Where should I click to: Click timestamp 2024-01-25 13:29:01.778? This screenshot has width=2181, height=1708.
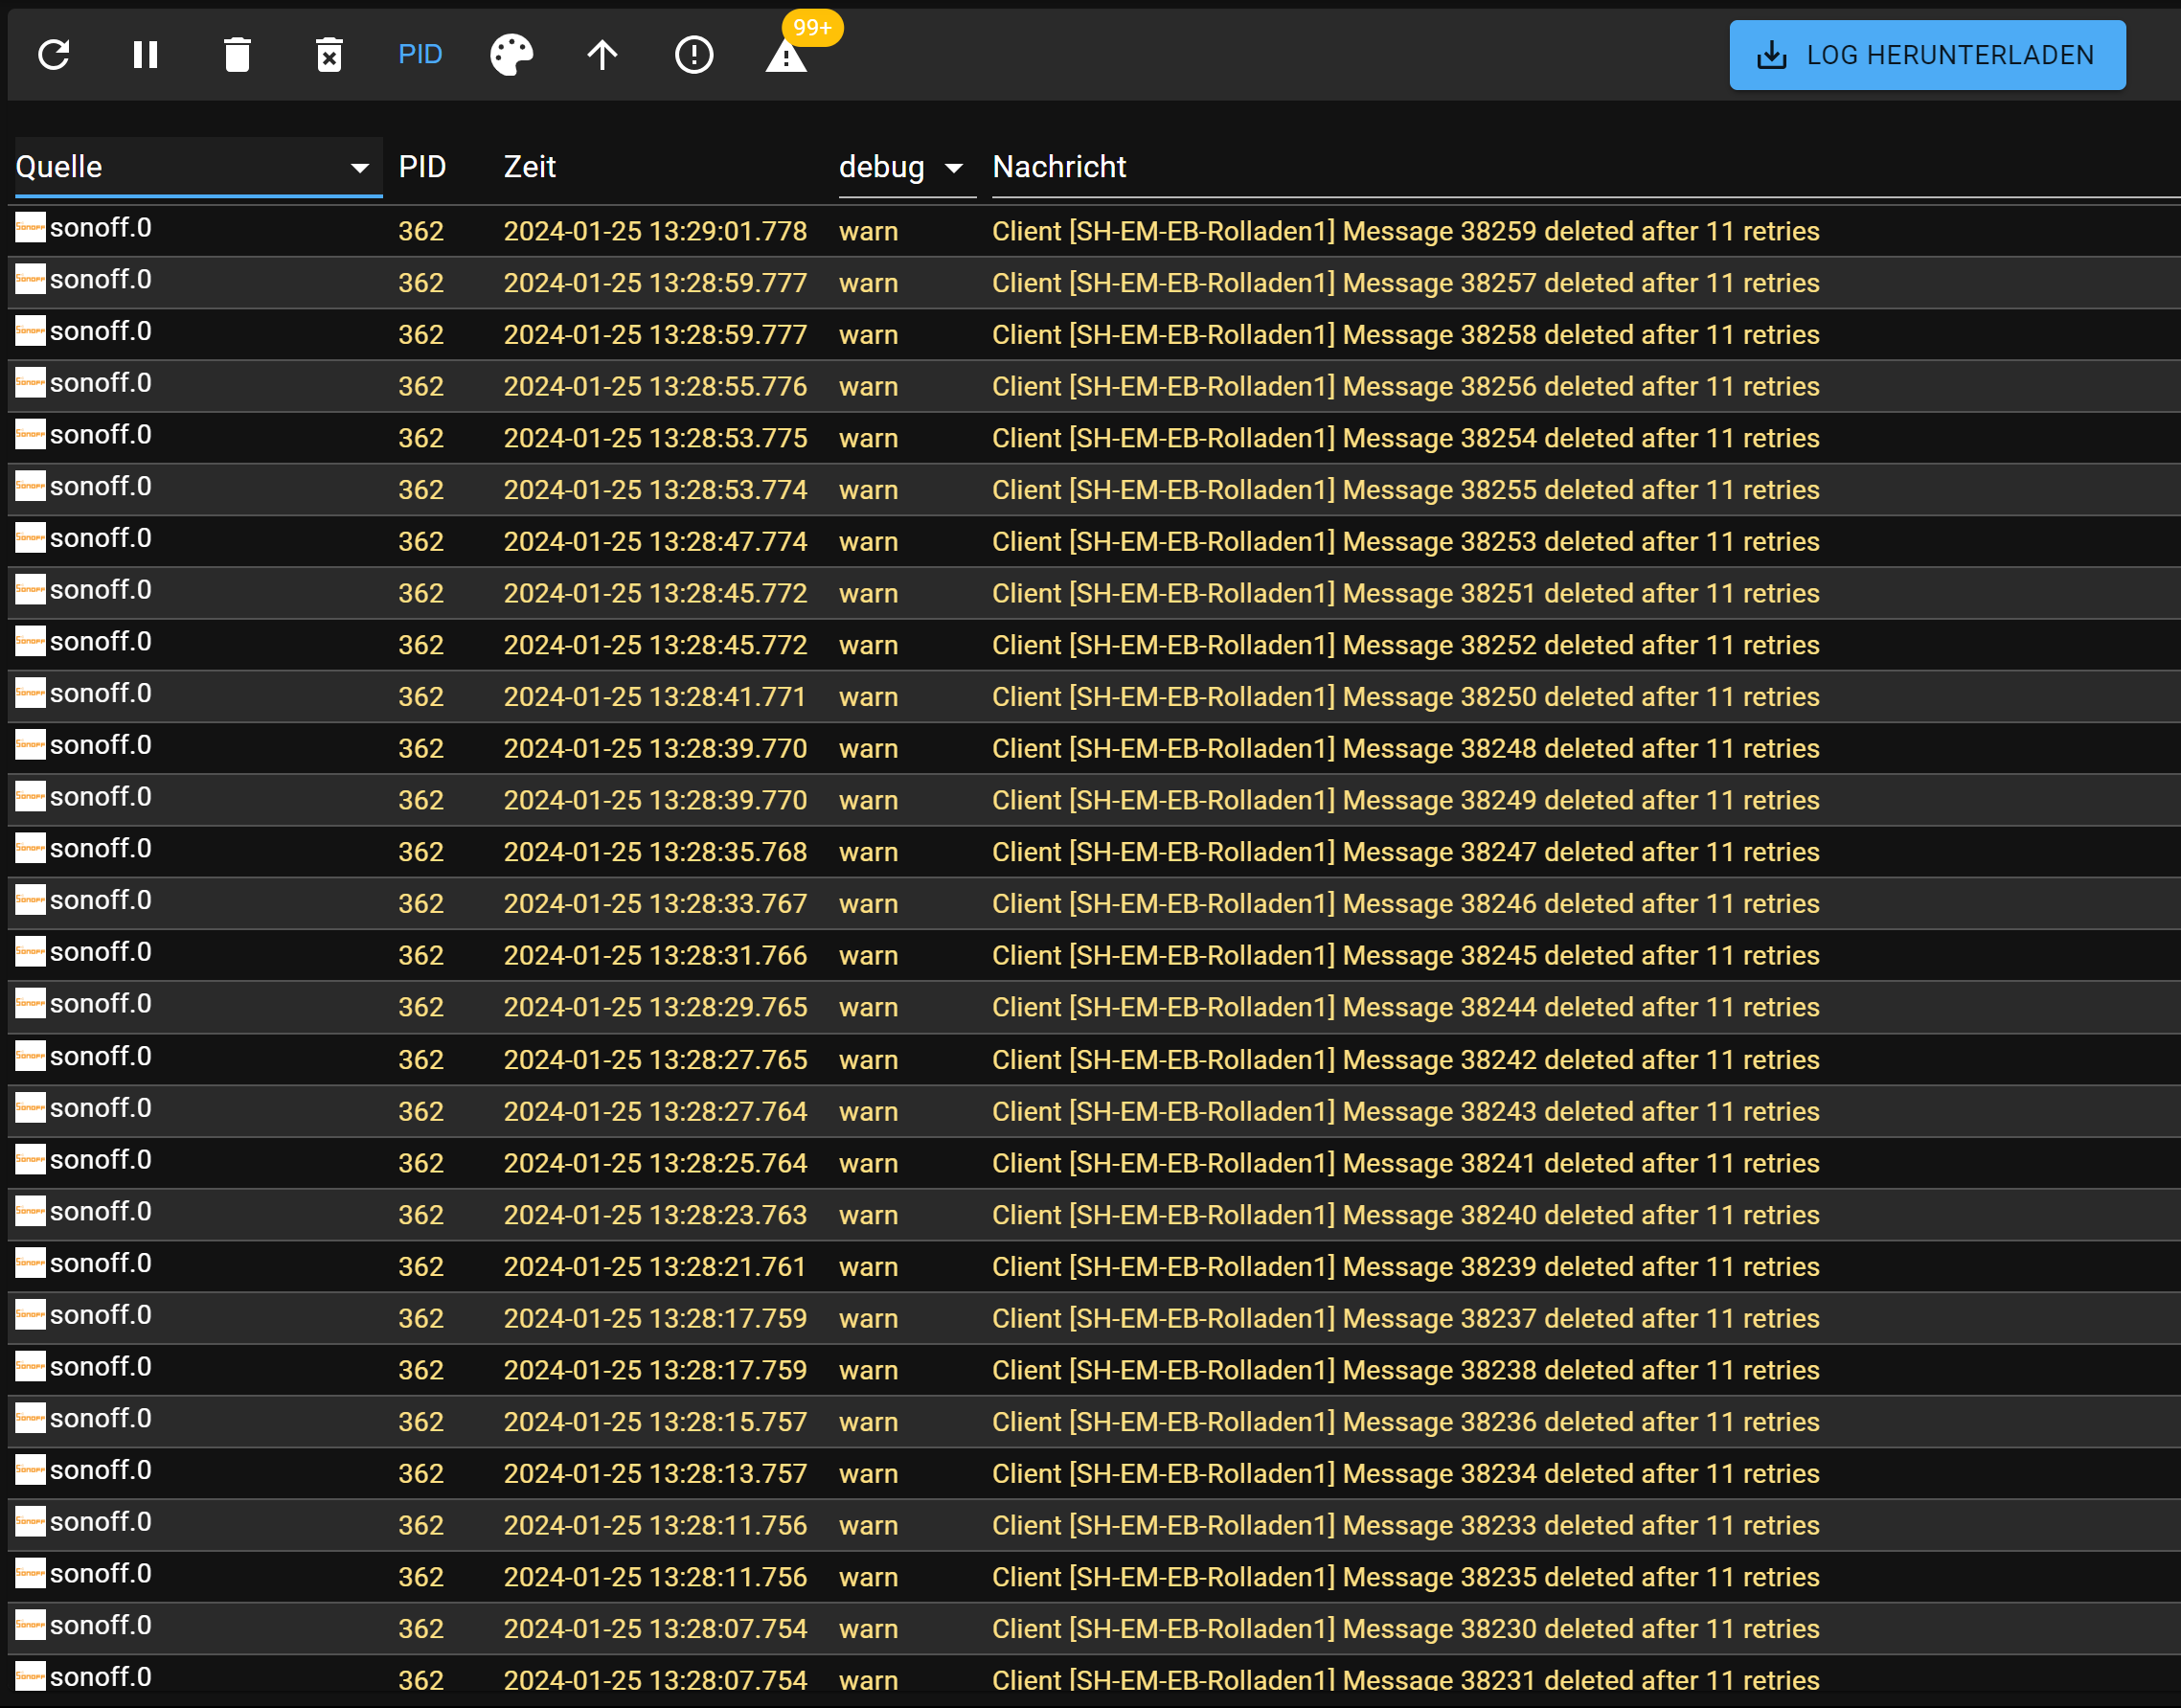[x=655, y=231]
